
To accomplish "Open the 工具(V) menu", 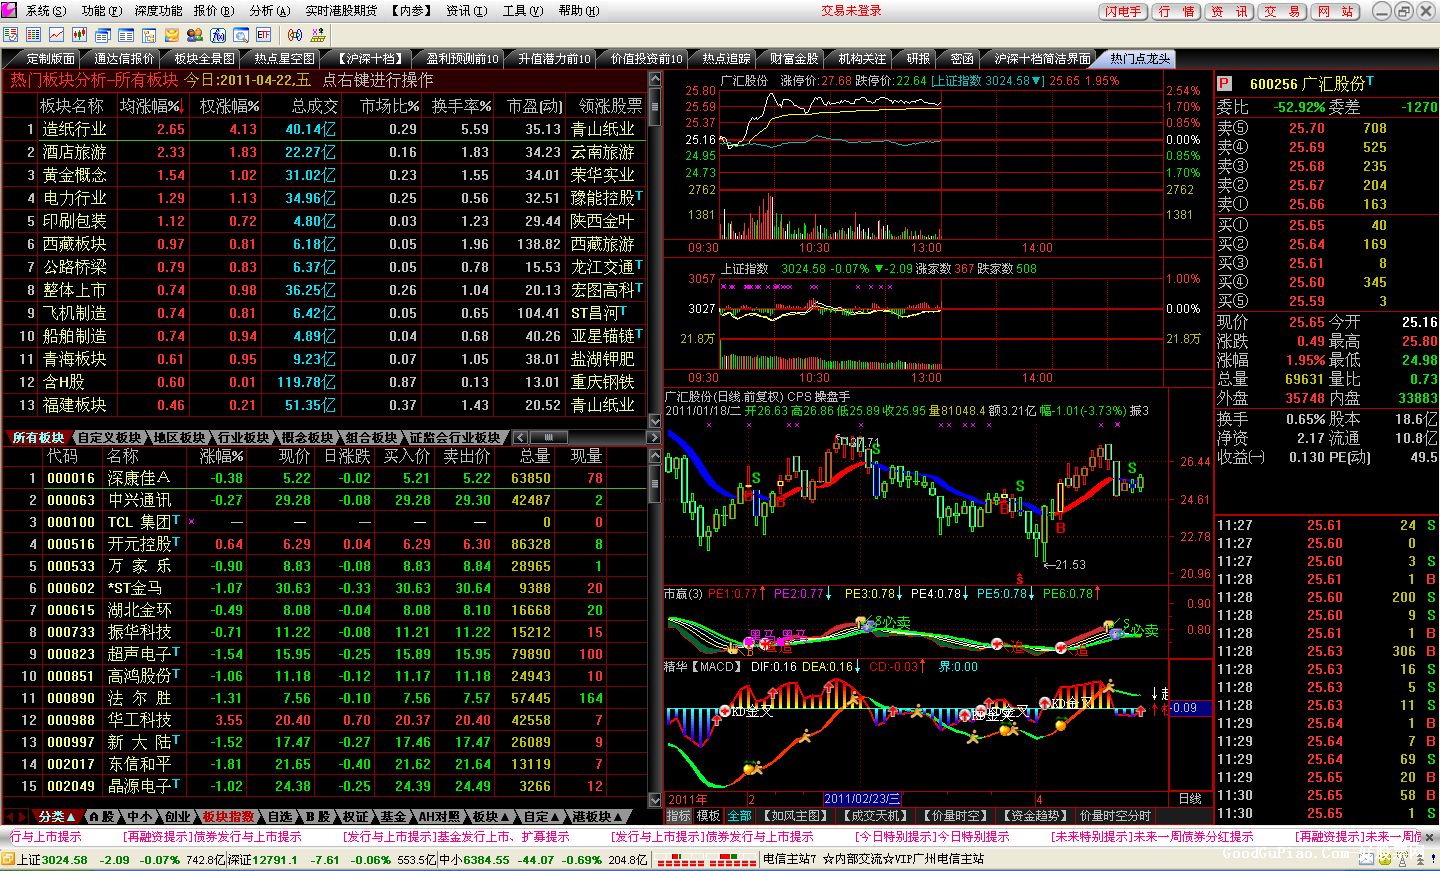I will pos(522,11).
